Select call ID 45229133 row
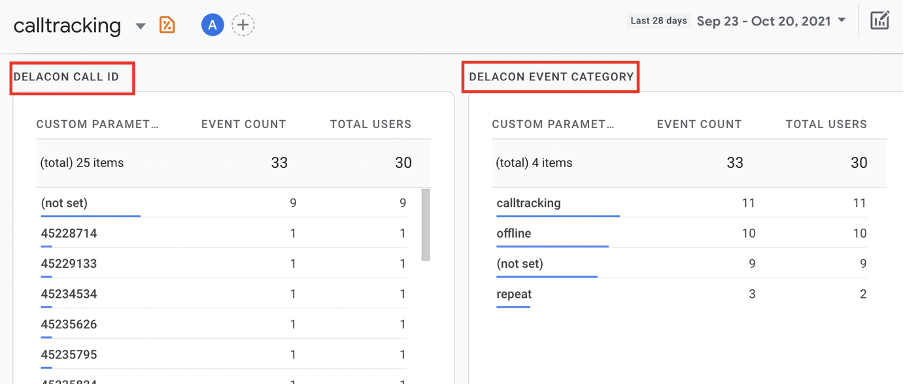Viewport: 904px width, 384px height. [x=224, y=263]
